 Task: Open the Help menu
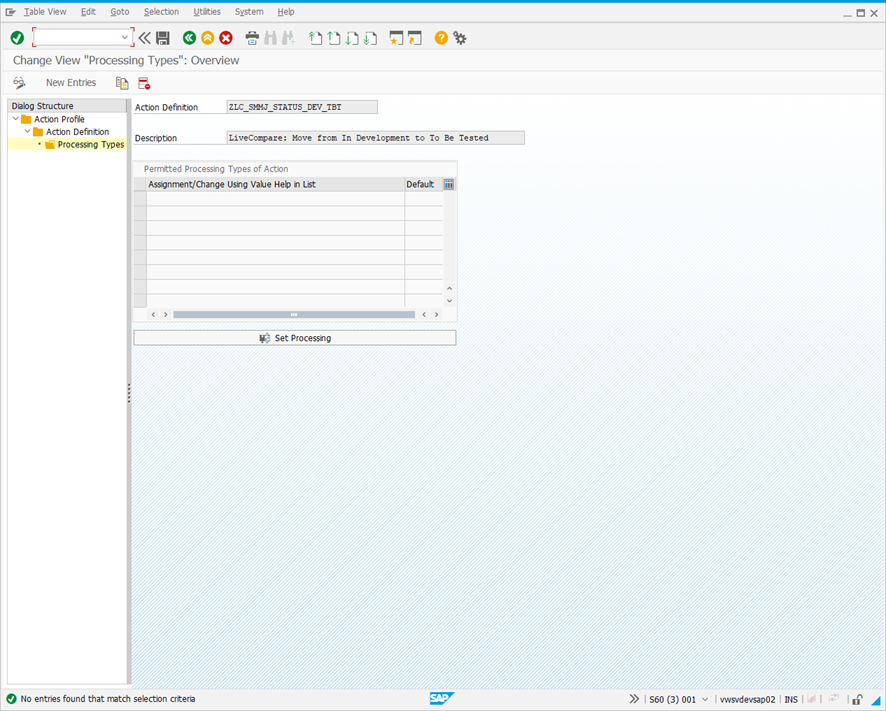[286, 12]
